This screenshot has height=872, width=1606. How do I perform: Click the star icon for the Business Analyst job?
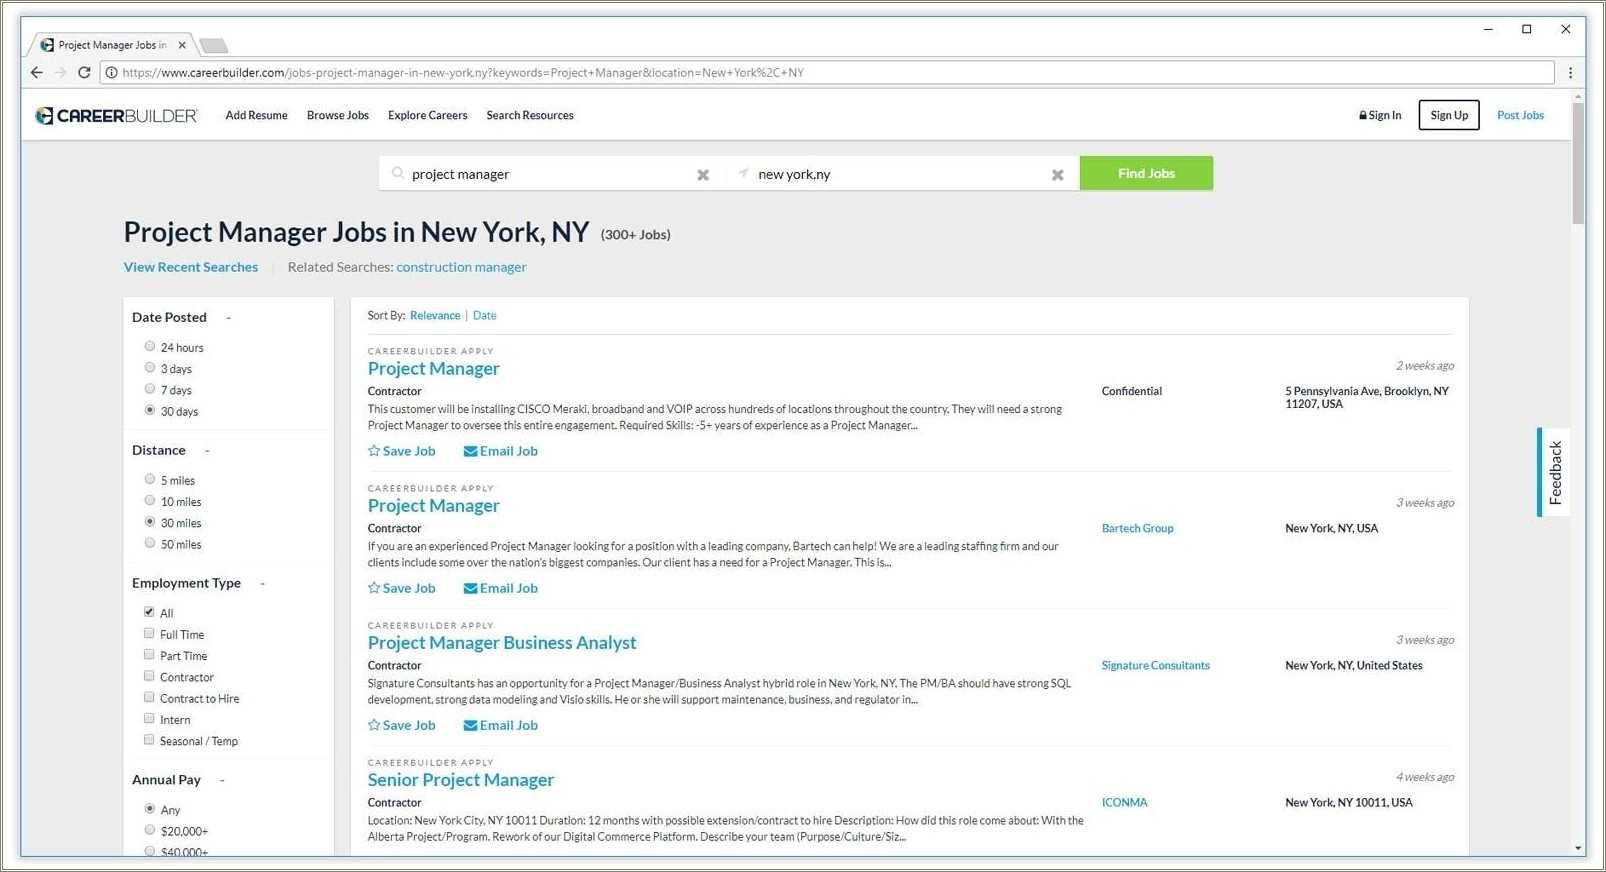pos(374,725)
